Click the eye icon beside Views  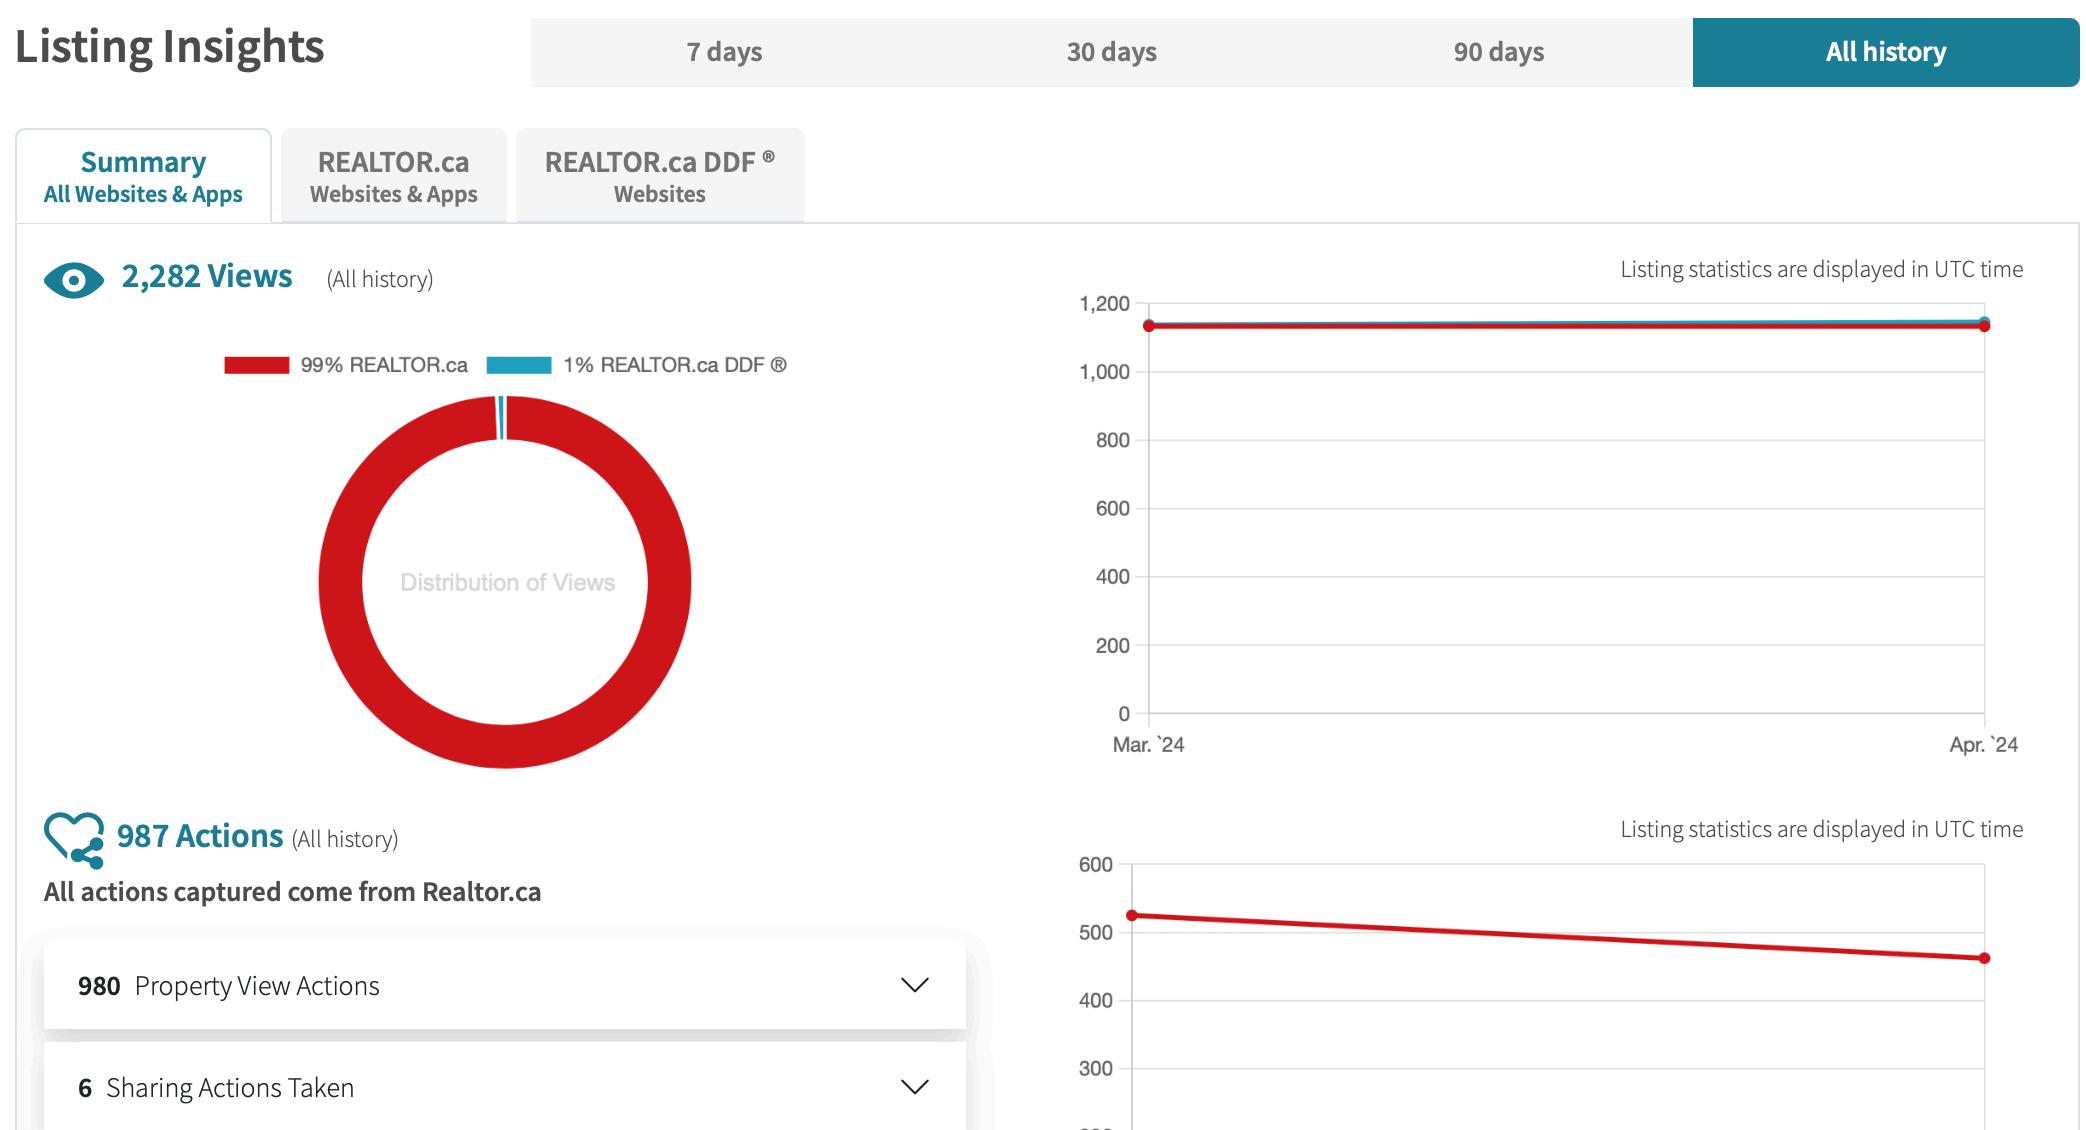[73, 280]
